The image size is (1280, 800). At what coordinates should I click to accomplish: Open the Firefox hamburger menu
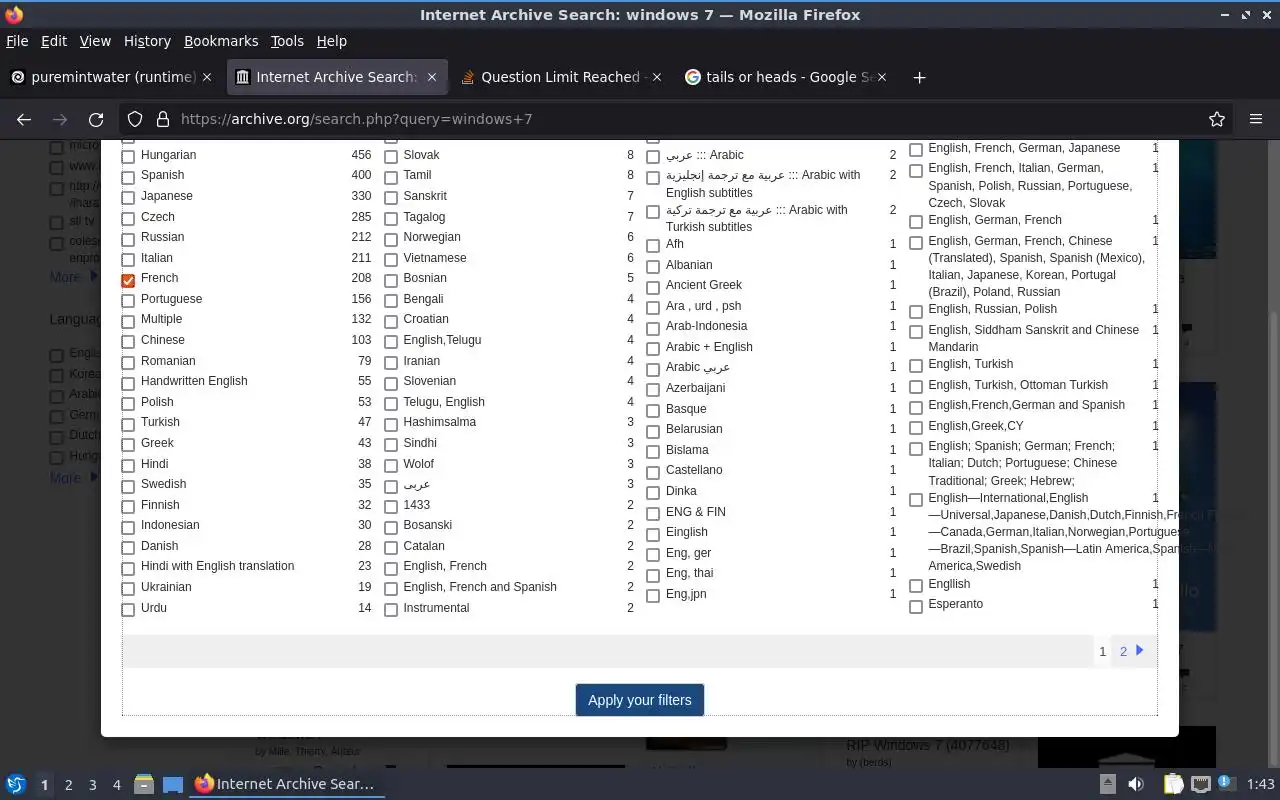1256,119
